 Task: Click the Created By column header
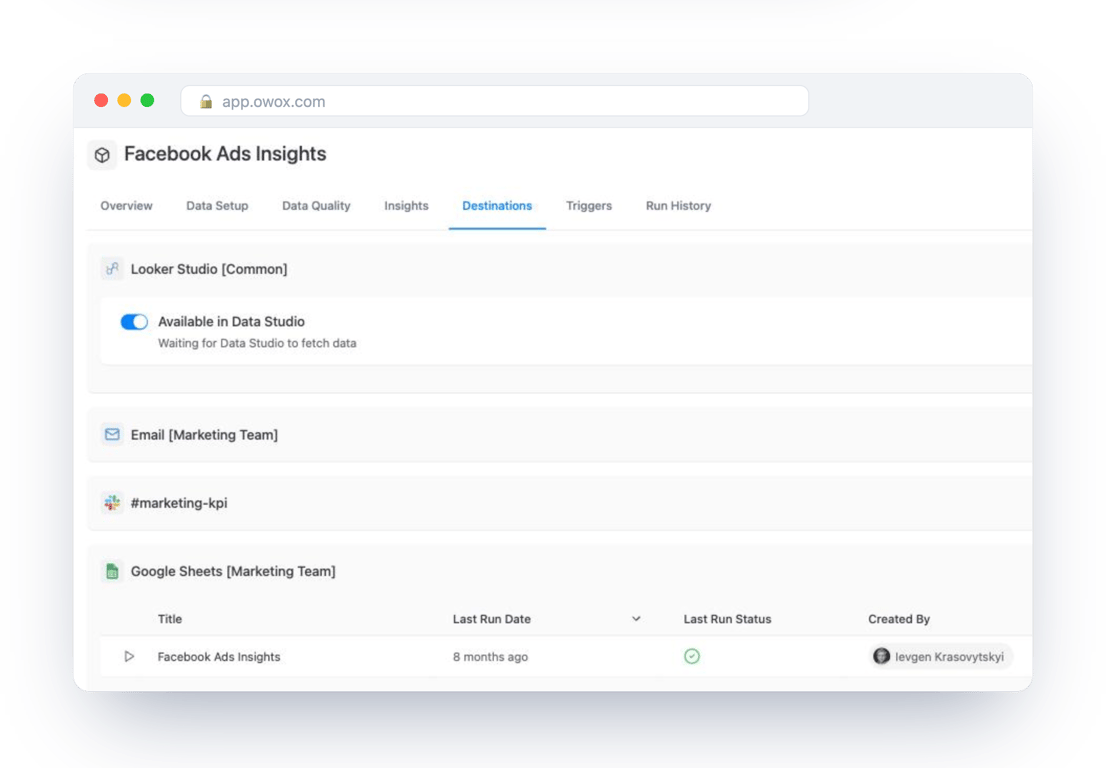coord(899,619)
